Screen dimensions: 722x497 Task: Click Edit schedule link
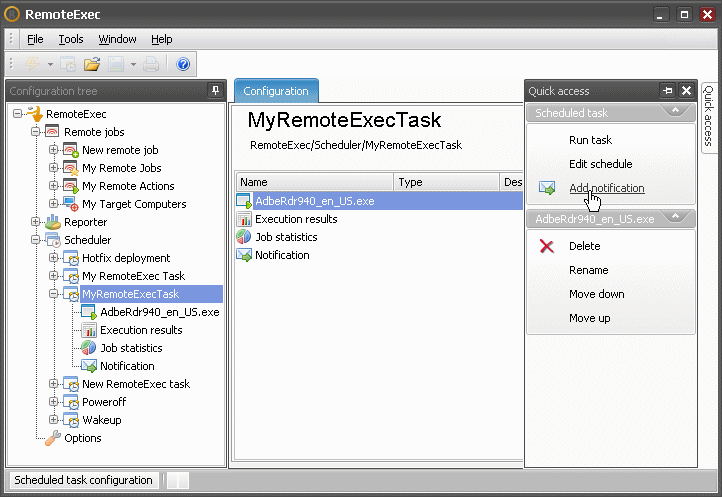click(x=600, y=164)
